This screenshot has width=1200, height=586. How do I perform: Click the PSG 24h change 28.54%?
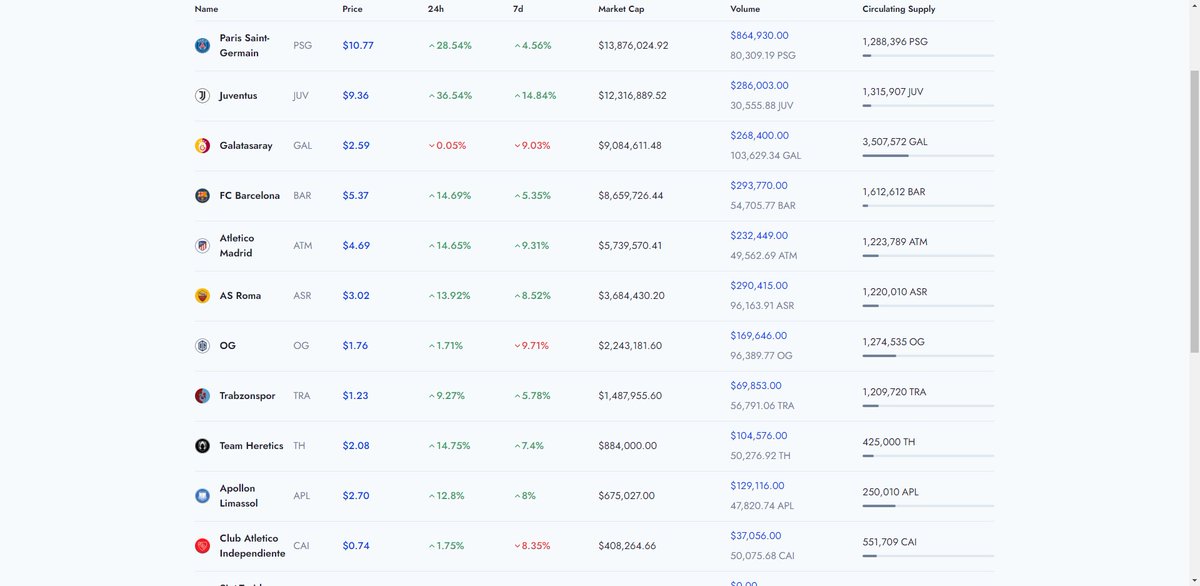pos(450,46)
